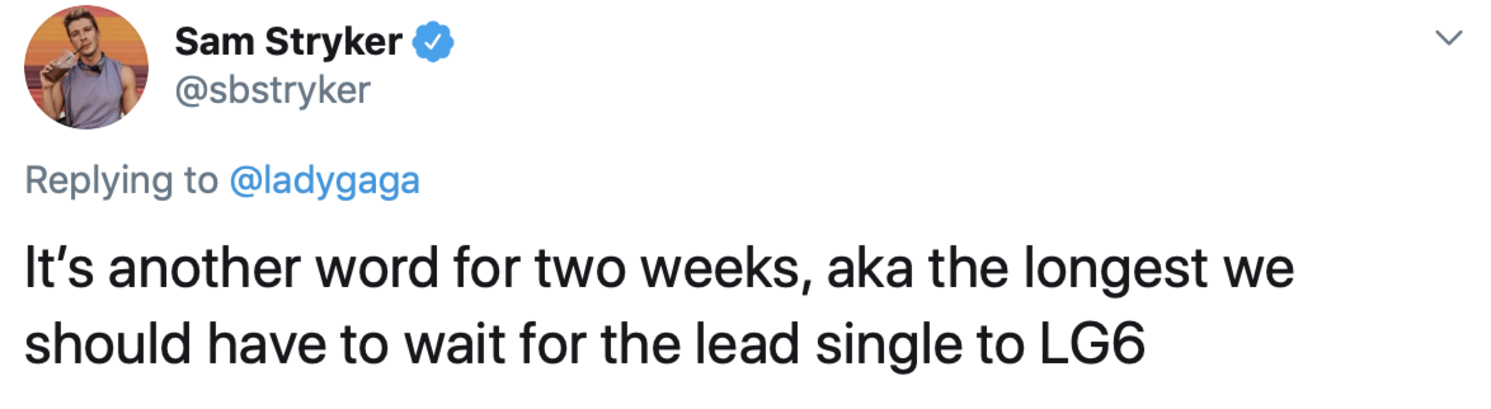Click the display name Sam Stryker
The width and height of the screenshot is (1491, 409).
coord(289,42)
